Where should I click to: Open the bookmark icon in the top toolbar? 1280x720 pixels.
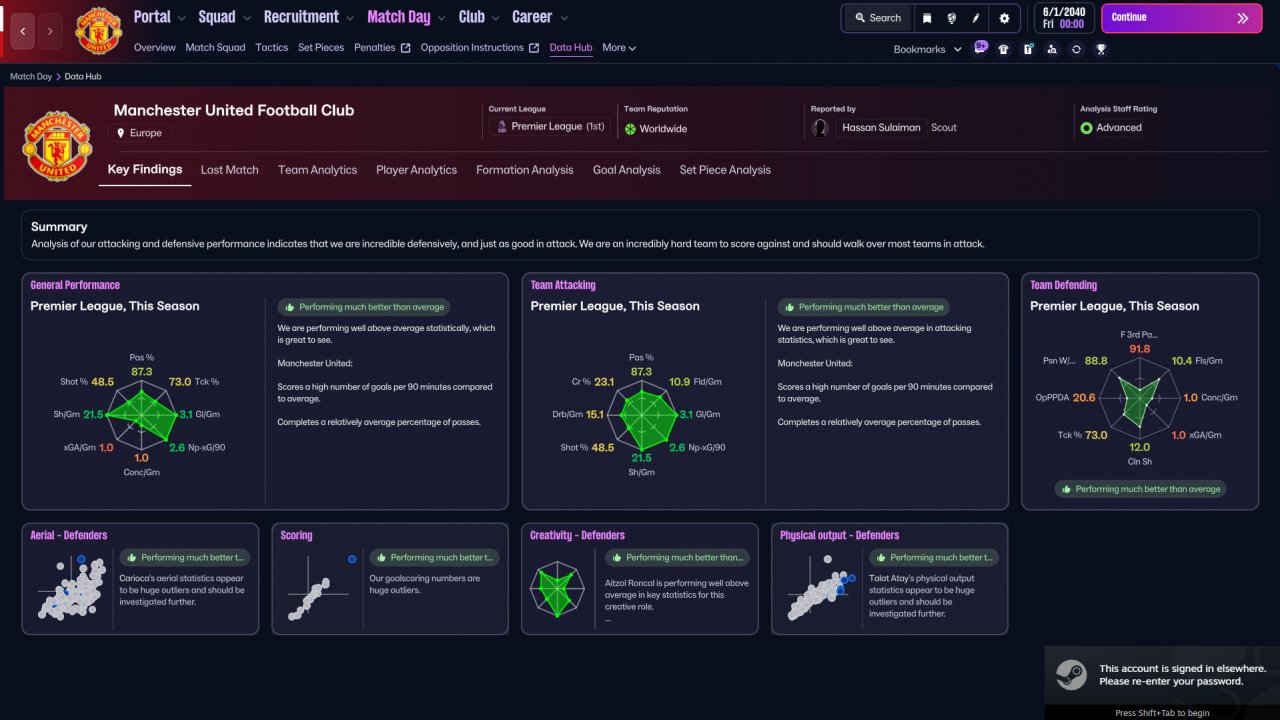point(927,18)
